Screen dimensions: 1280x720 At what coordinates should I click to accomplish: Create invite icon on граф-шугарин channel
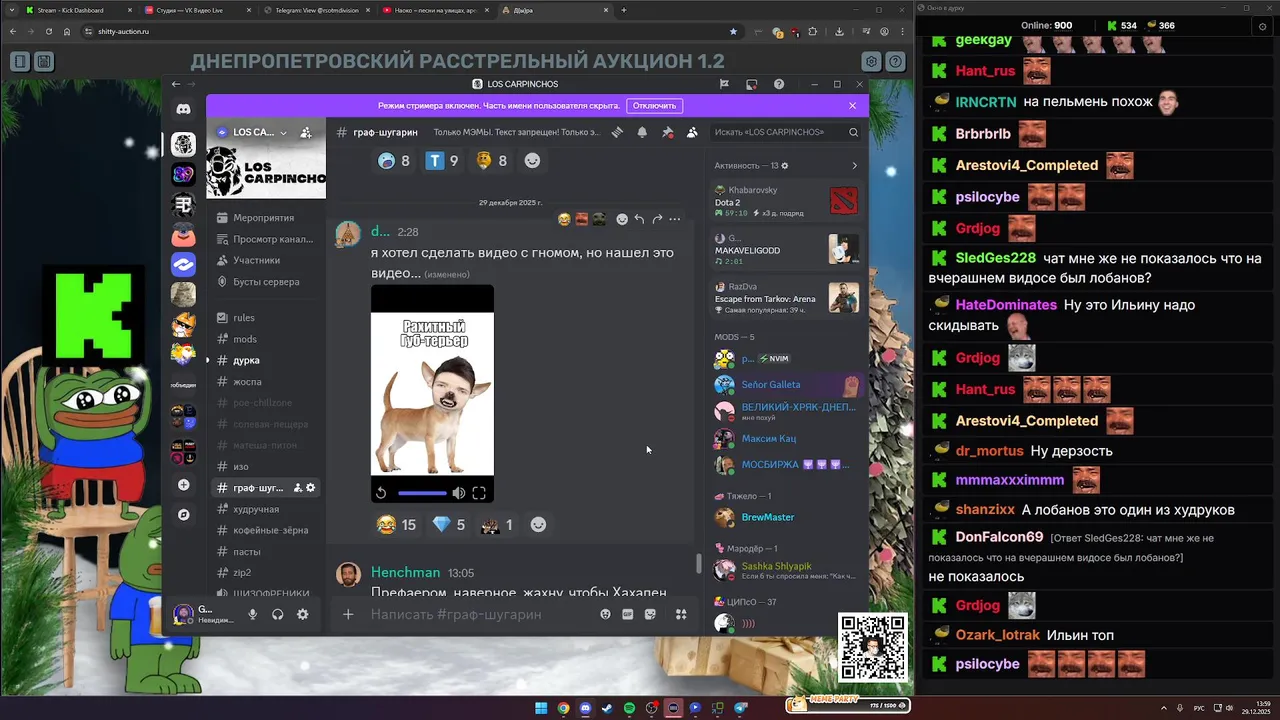tap(297, 488)
